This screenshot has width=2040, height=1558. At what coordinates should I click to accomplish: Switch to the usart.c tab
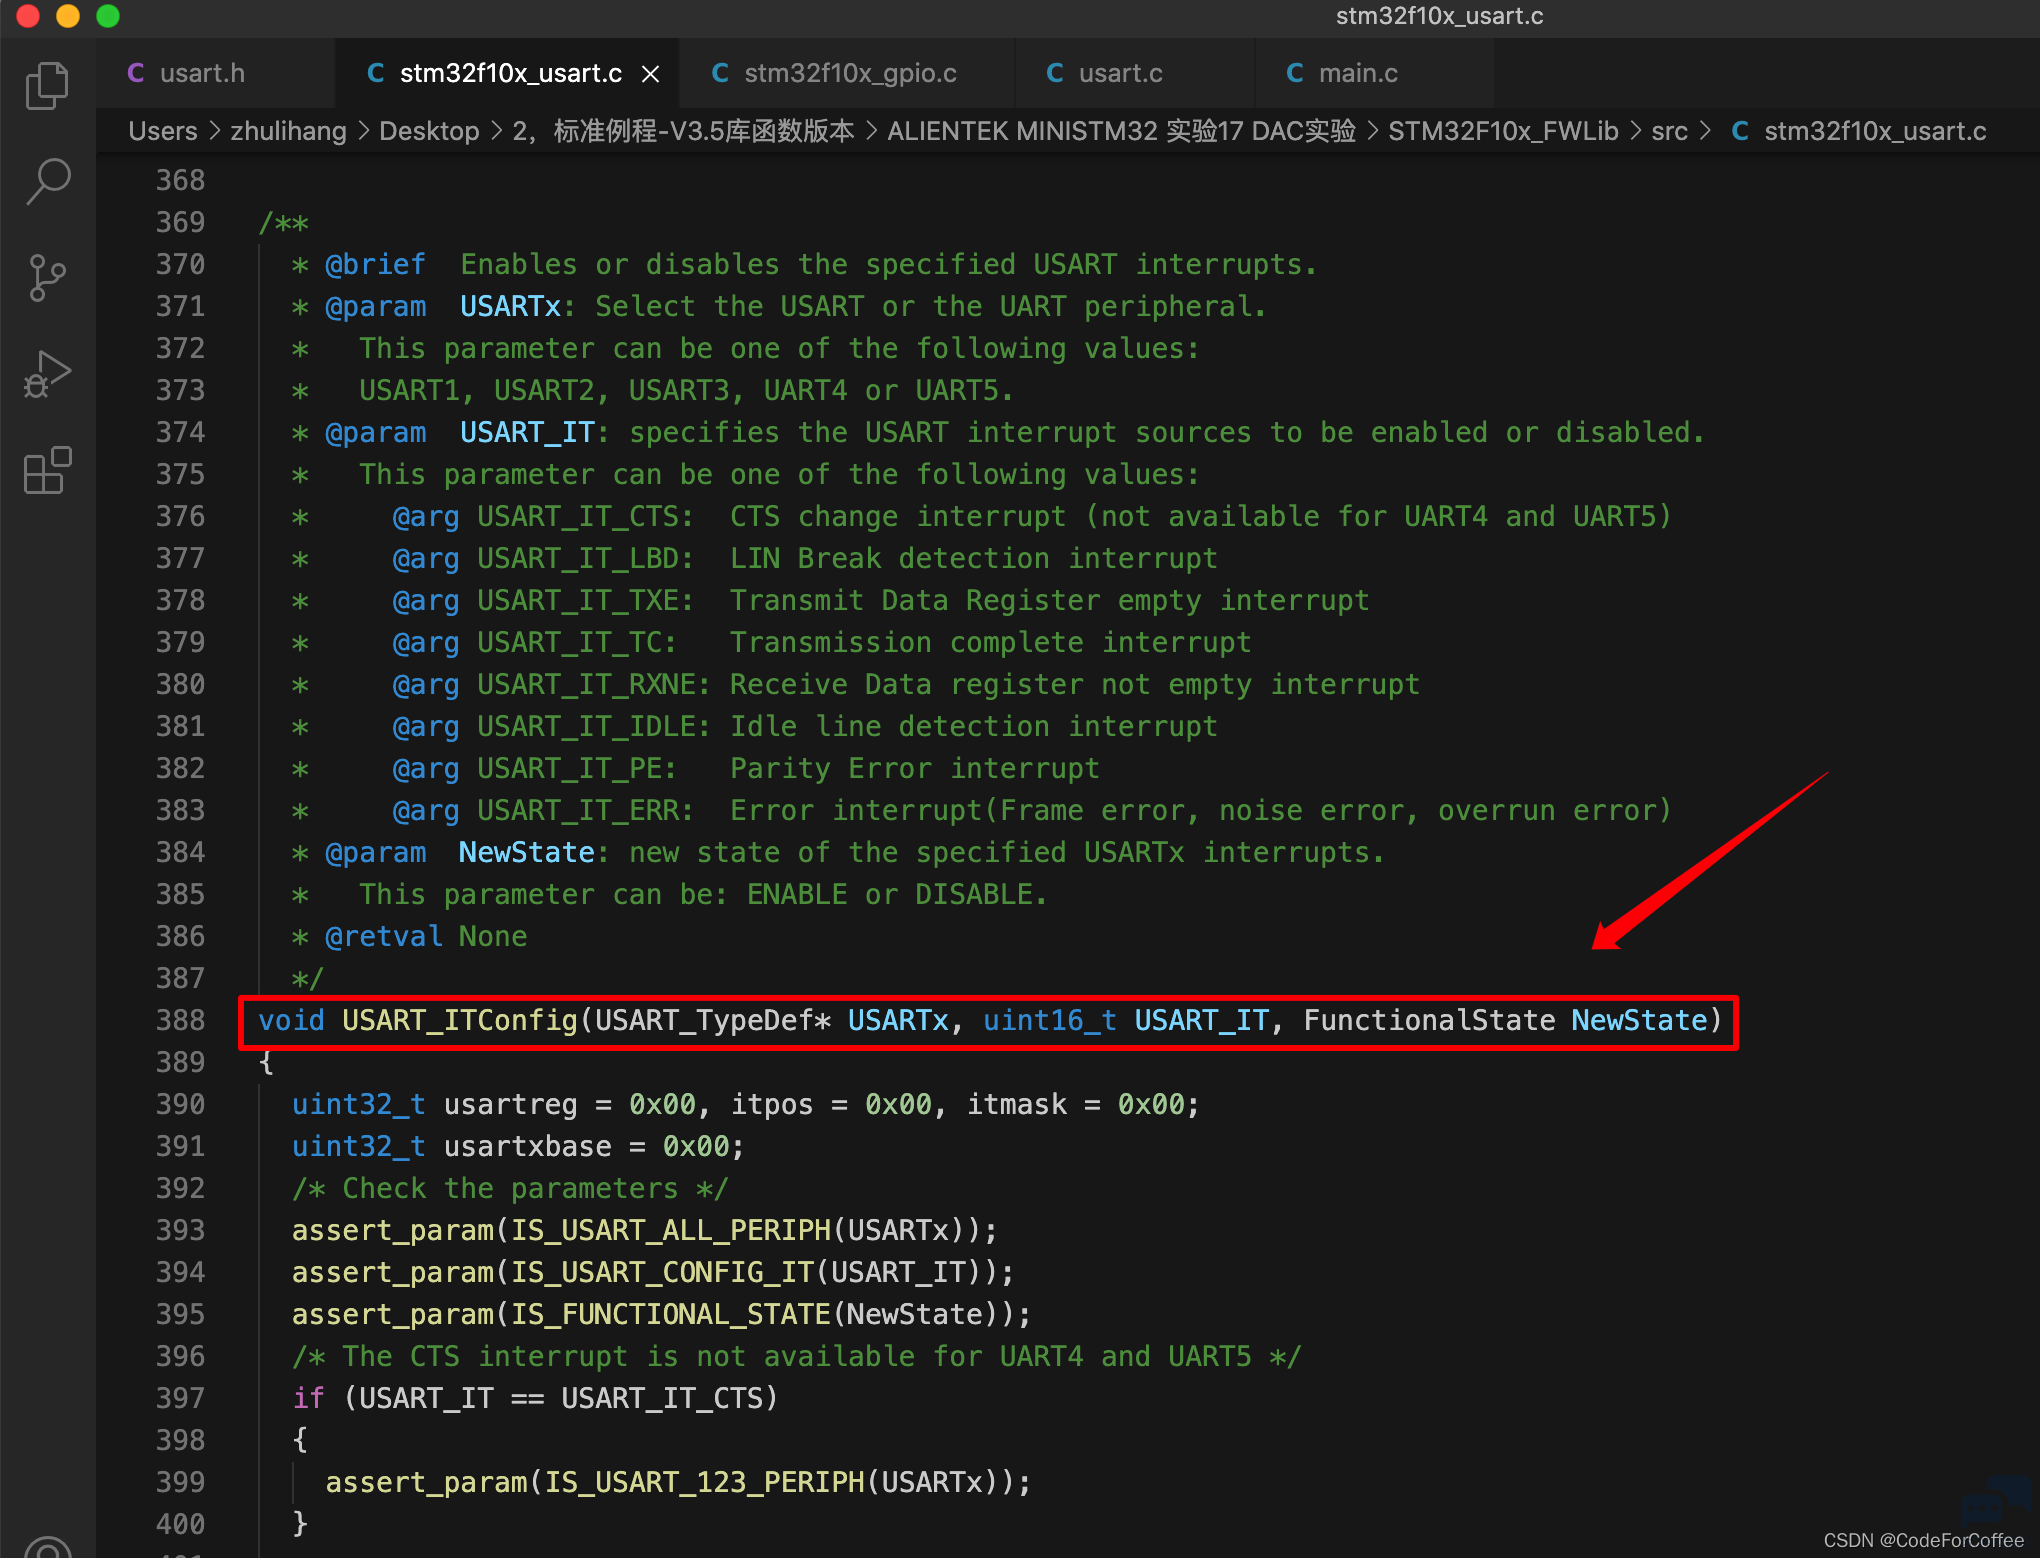(1120, 73)
